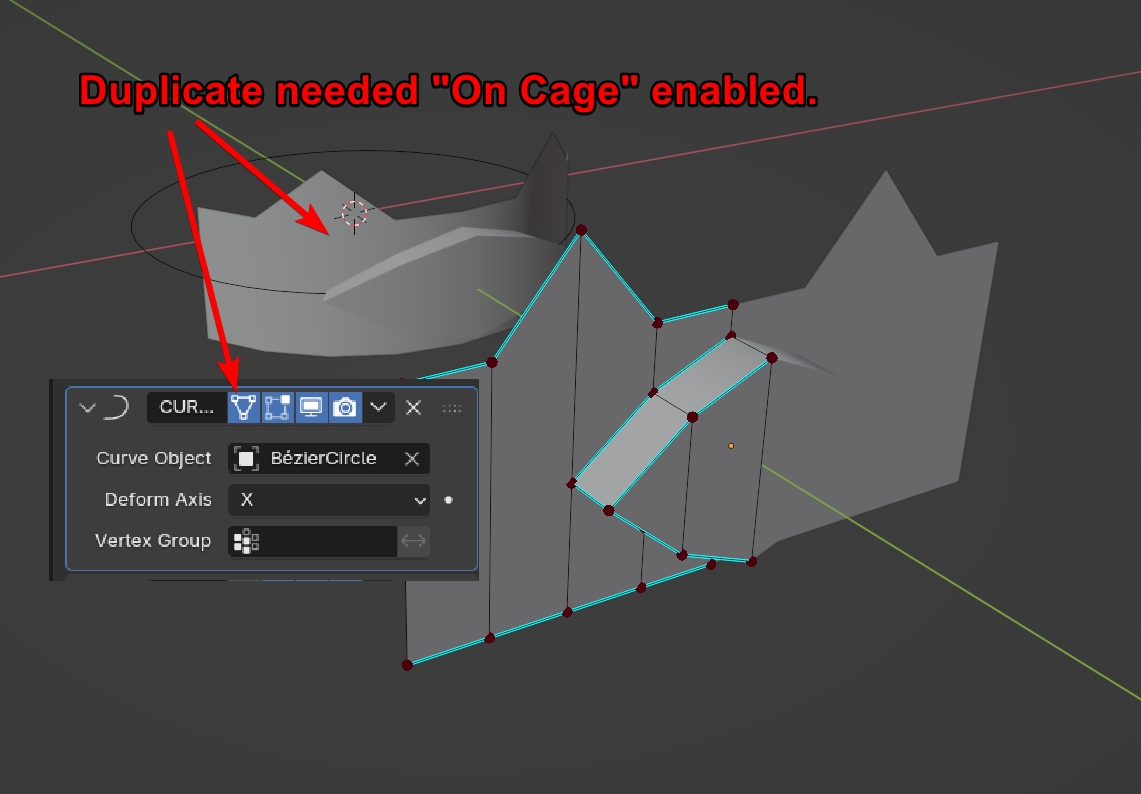Toggle the Edit Mode display button

[x=277, y=408]
